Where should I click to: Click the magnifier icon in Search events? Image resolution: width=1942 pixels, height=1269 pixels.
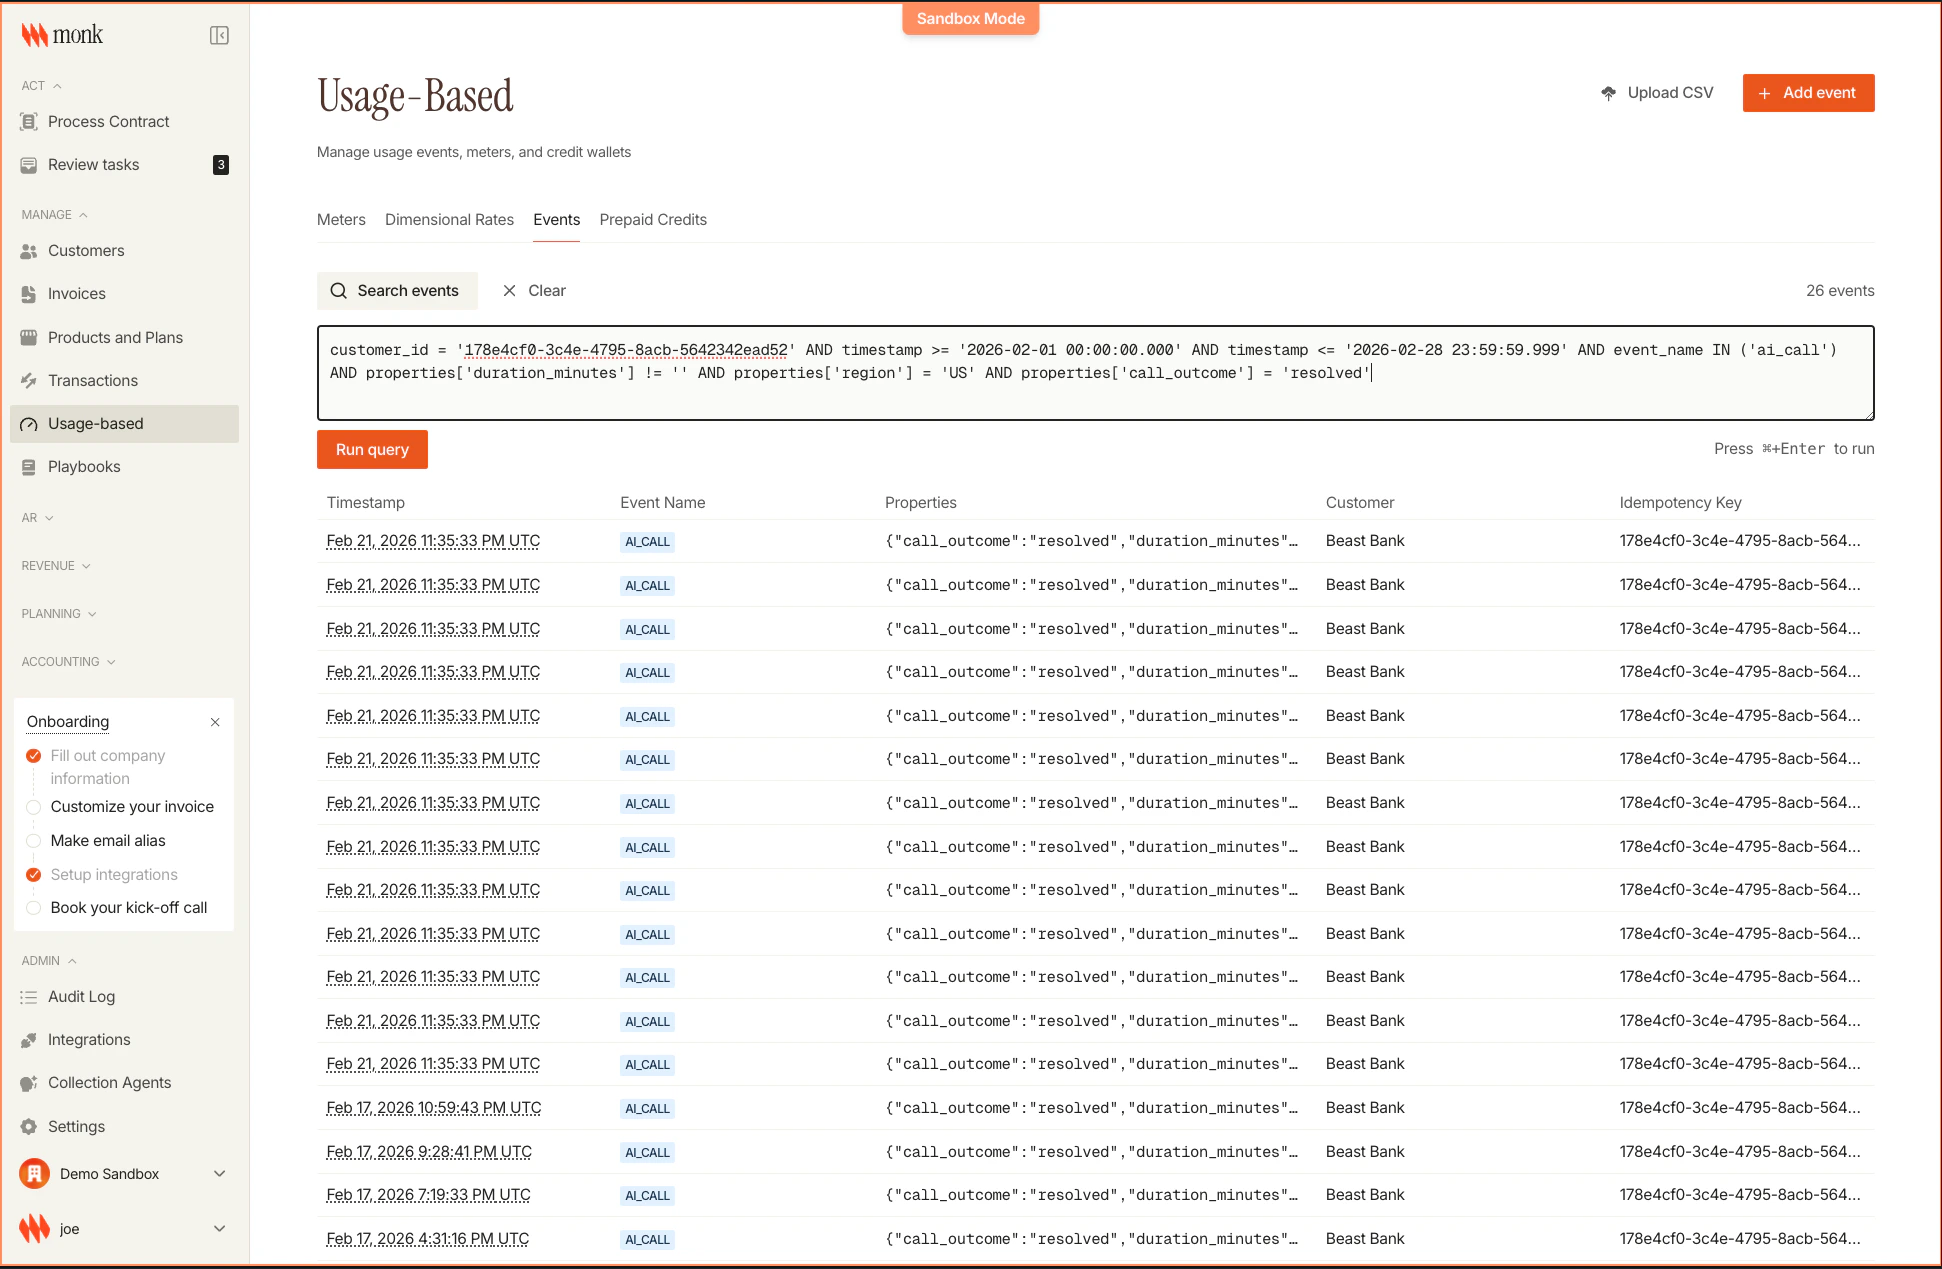coord(339,291)
